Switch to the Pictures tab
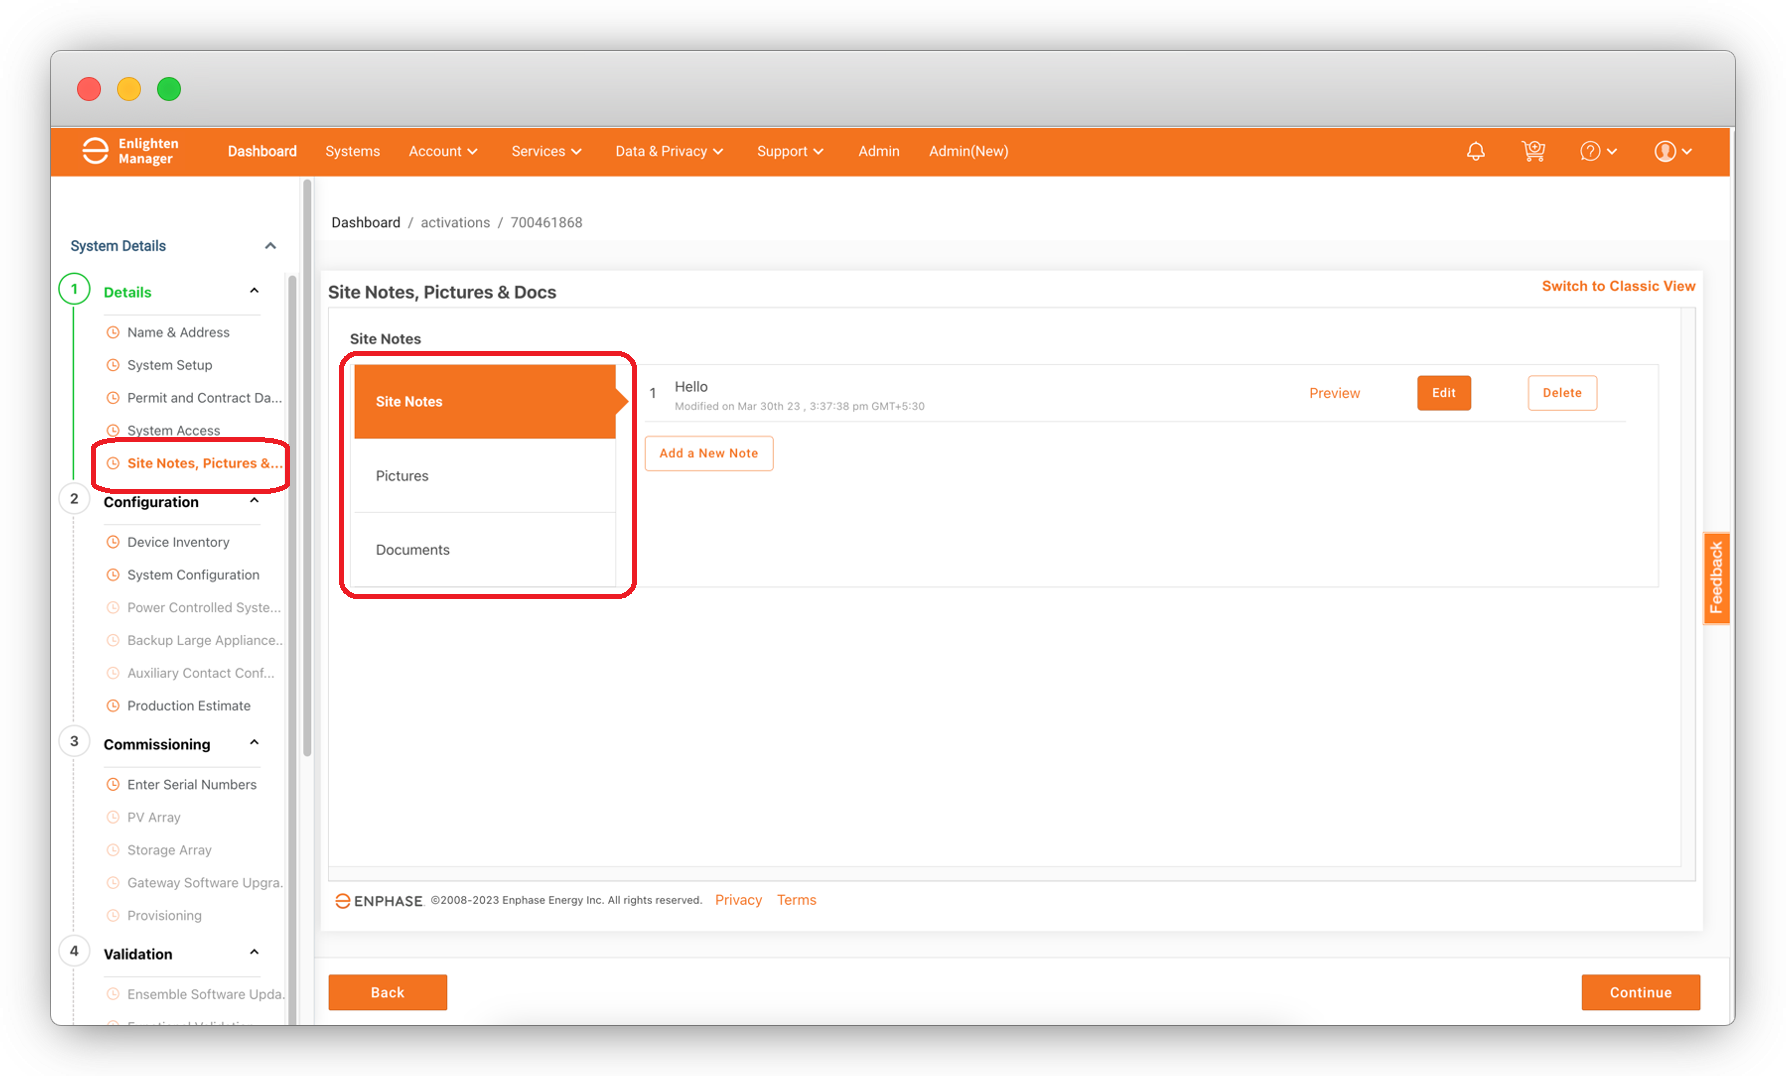This screenshot has height=1076, width=1786. (x=402, y=476)
